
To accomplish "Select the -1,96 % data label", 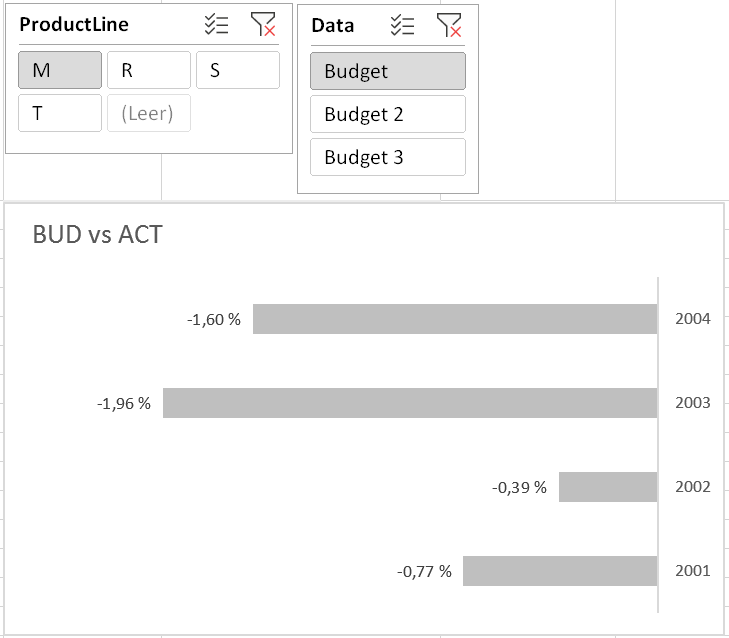I will tap(124, 404).
